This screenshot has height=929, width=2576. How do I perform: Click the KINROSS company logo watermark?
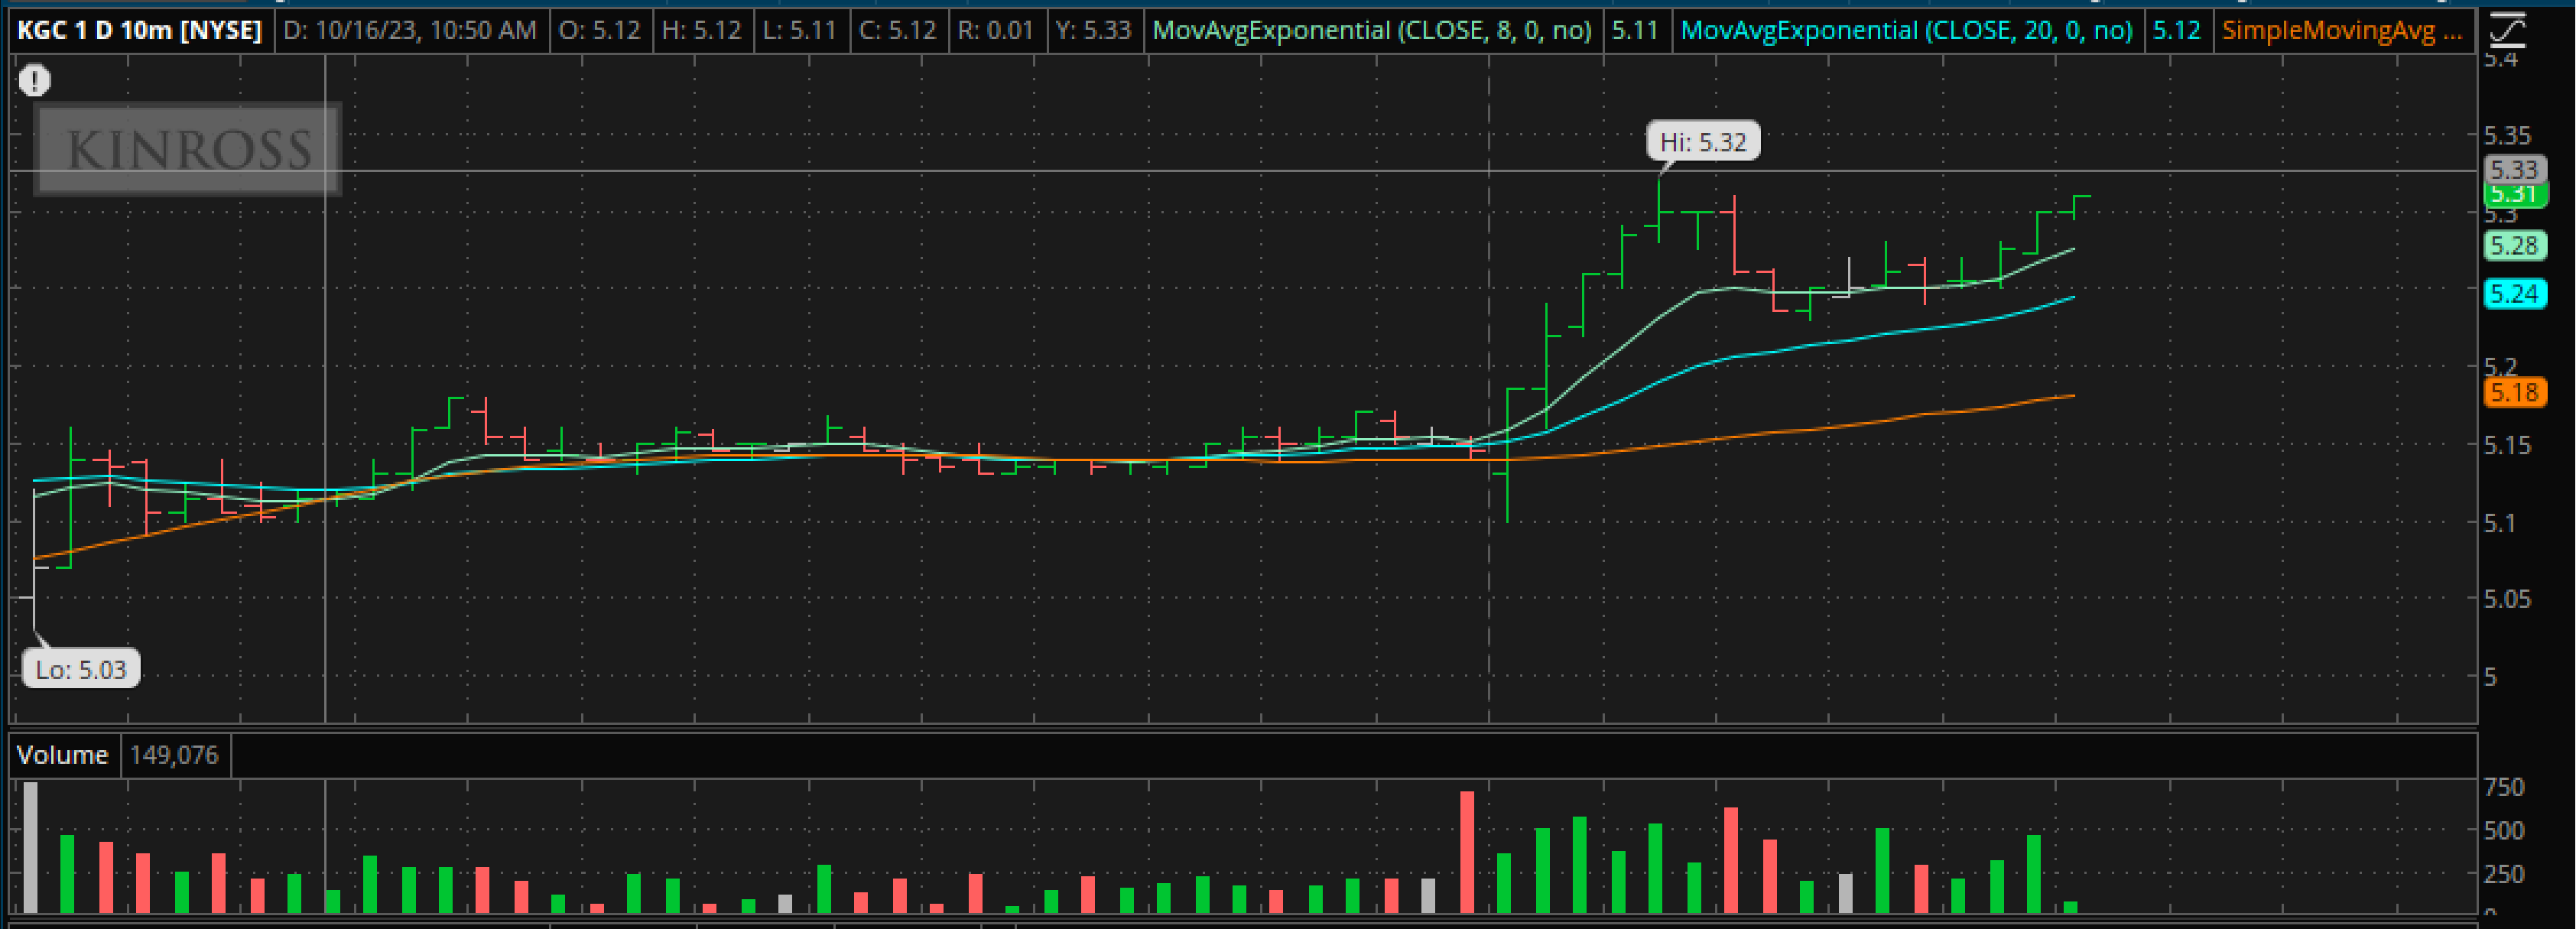(188, 149)
